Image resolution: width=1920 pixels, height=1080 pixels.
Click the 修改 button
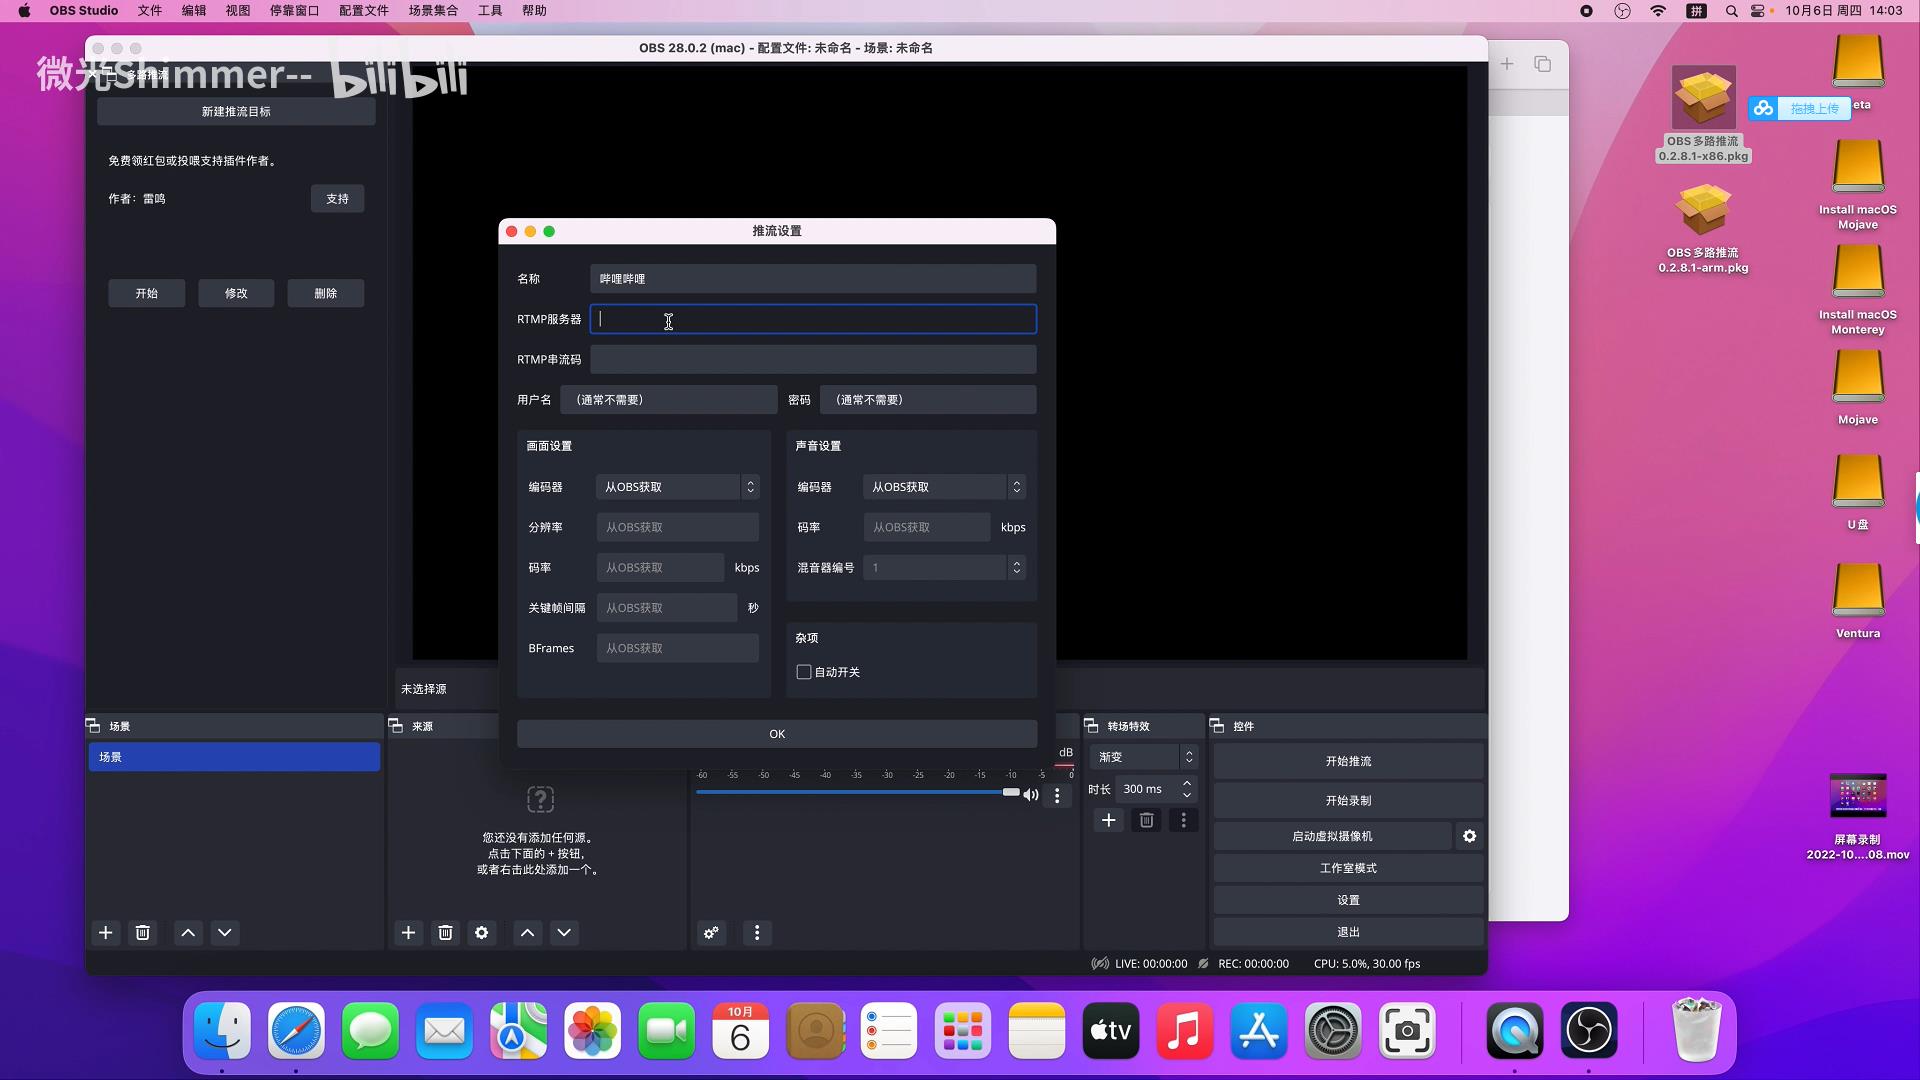click(x=236, y=293)
